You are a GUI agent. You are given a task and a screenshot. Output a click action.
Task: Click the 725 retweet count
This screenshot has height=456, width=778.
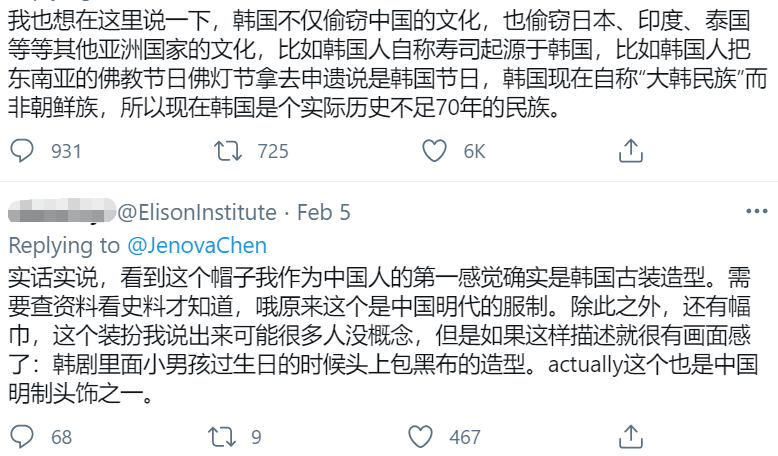pos(271,152)
